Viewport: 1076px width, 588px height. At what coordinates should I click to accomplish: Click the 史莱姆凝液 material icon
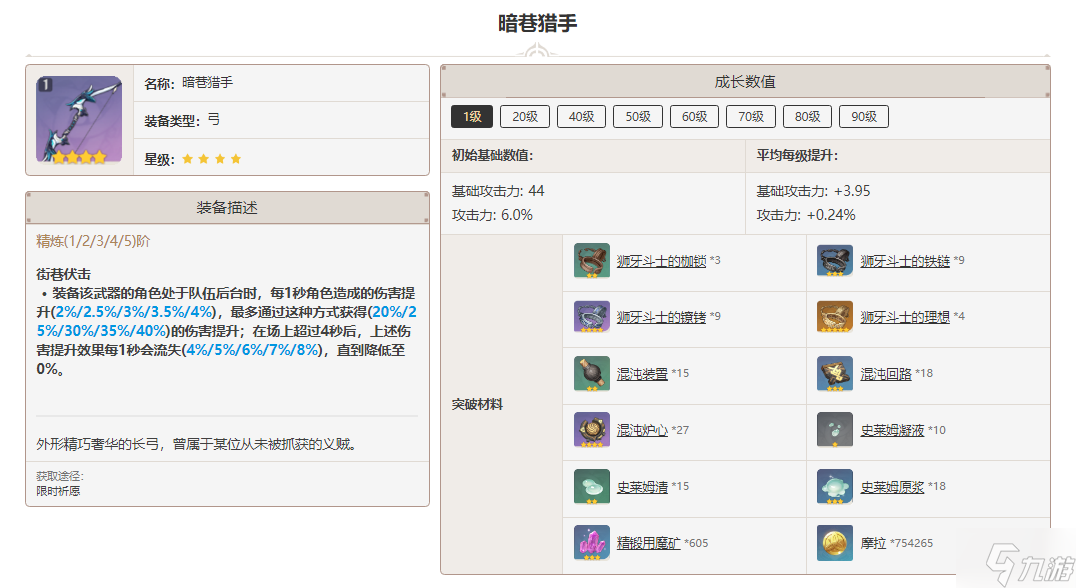click(x=835, y=430)
